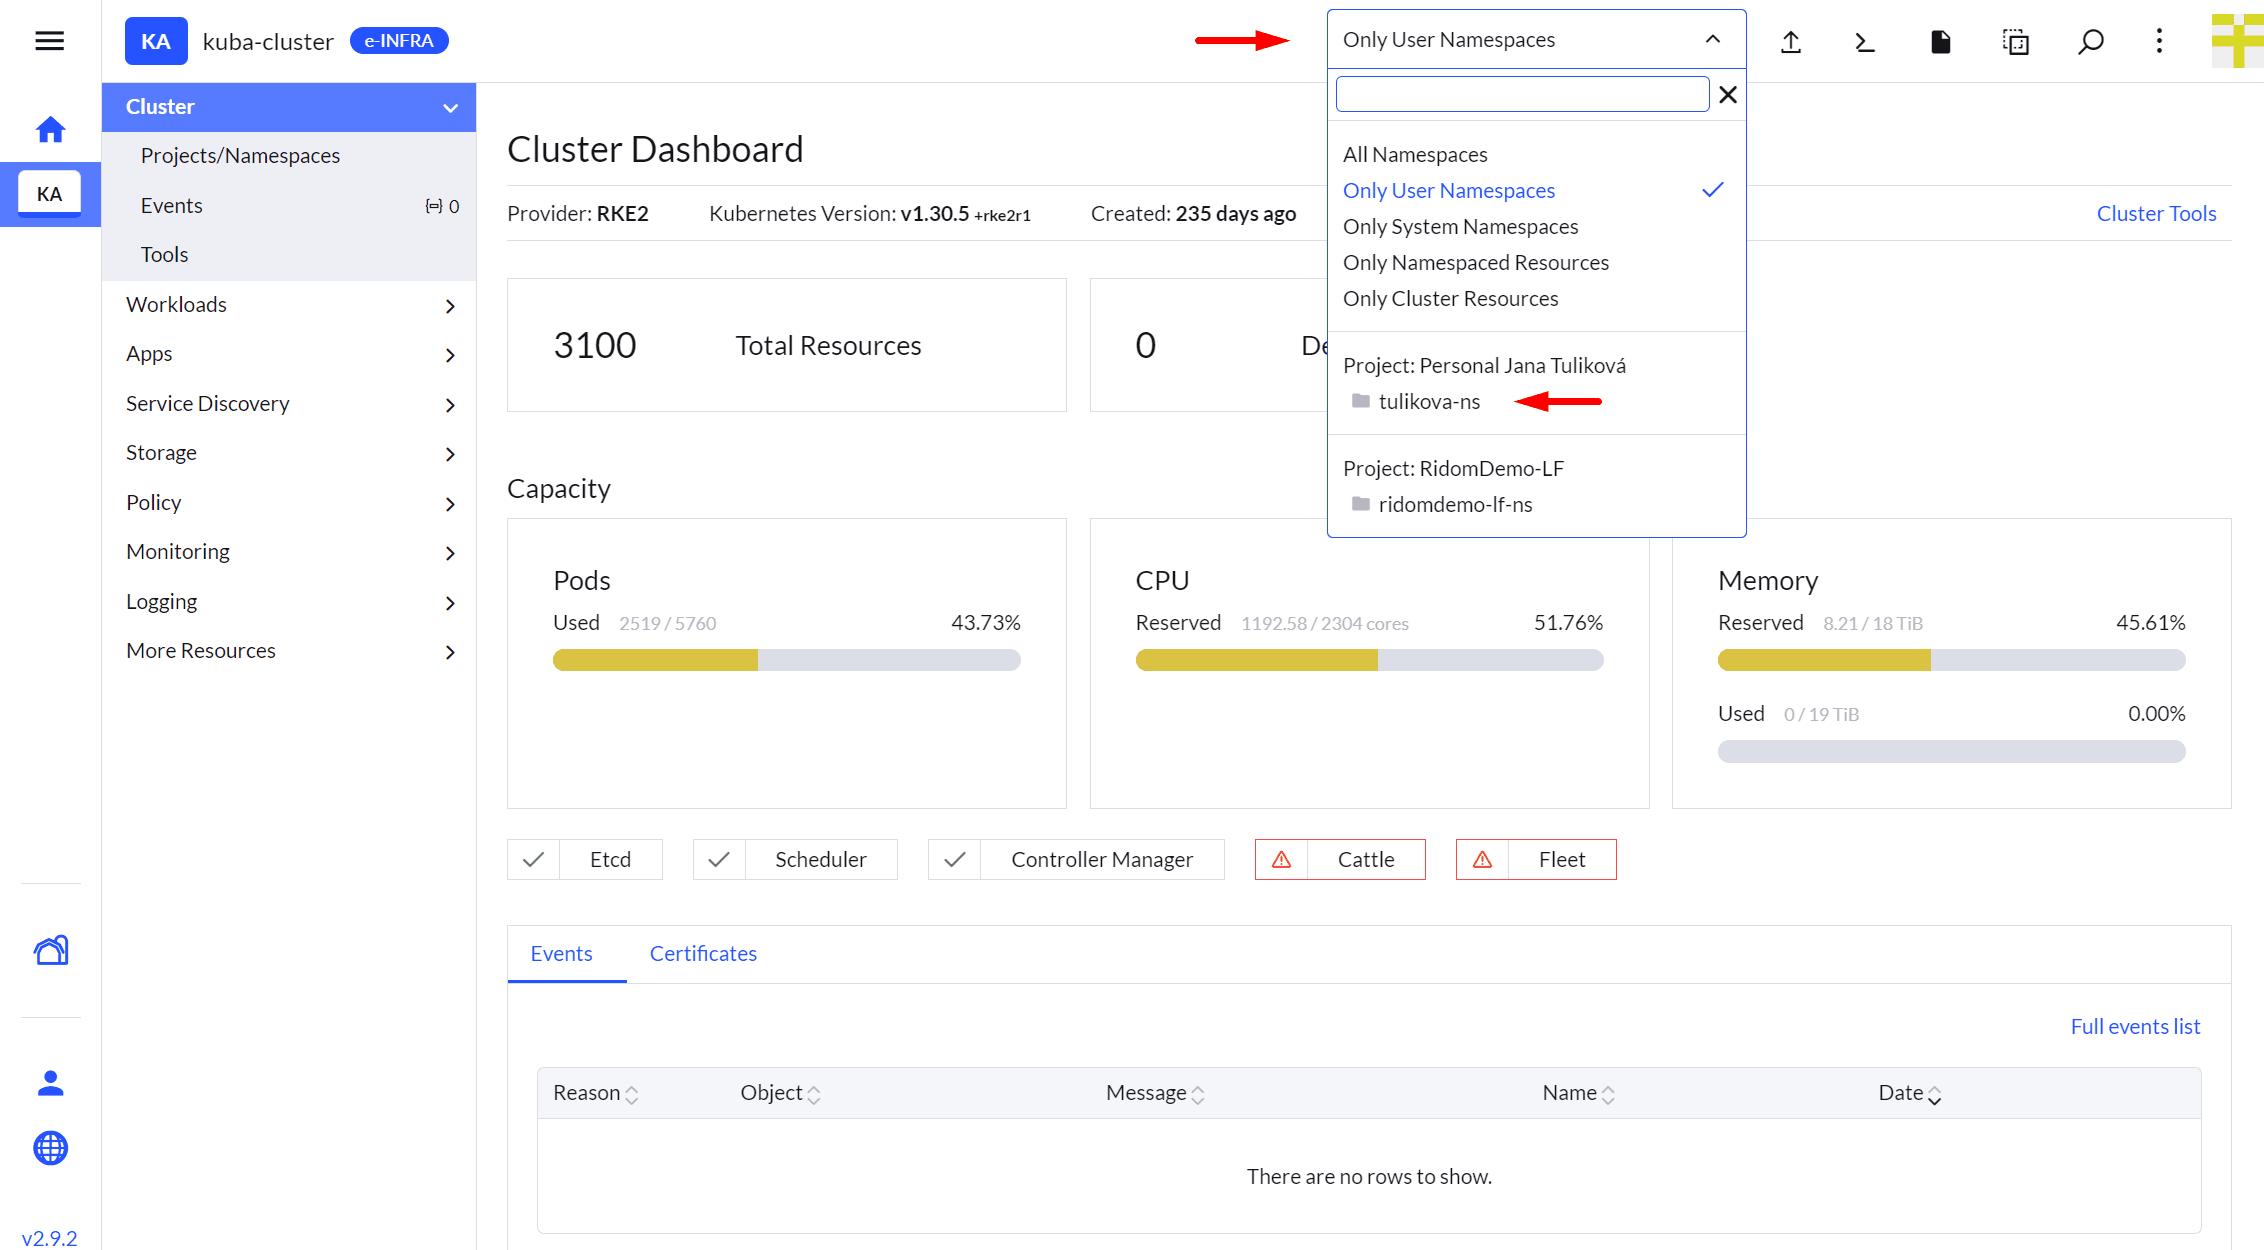Click the globe language icon
2264x1250 pixels.
50,1148
